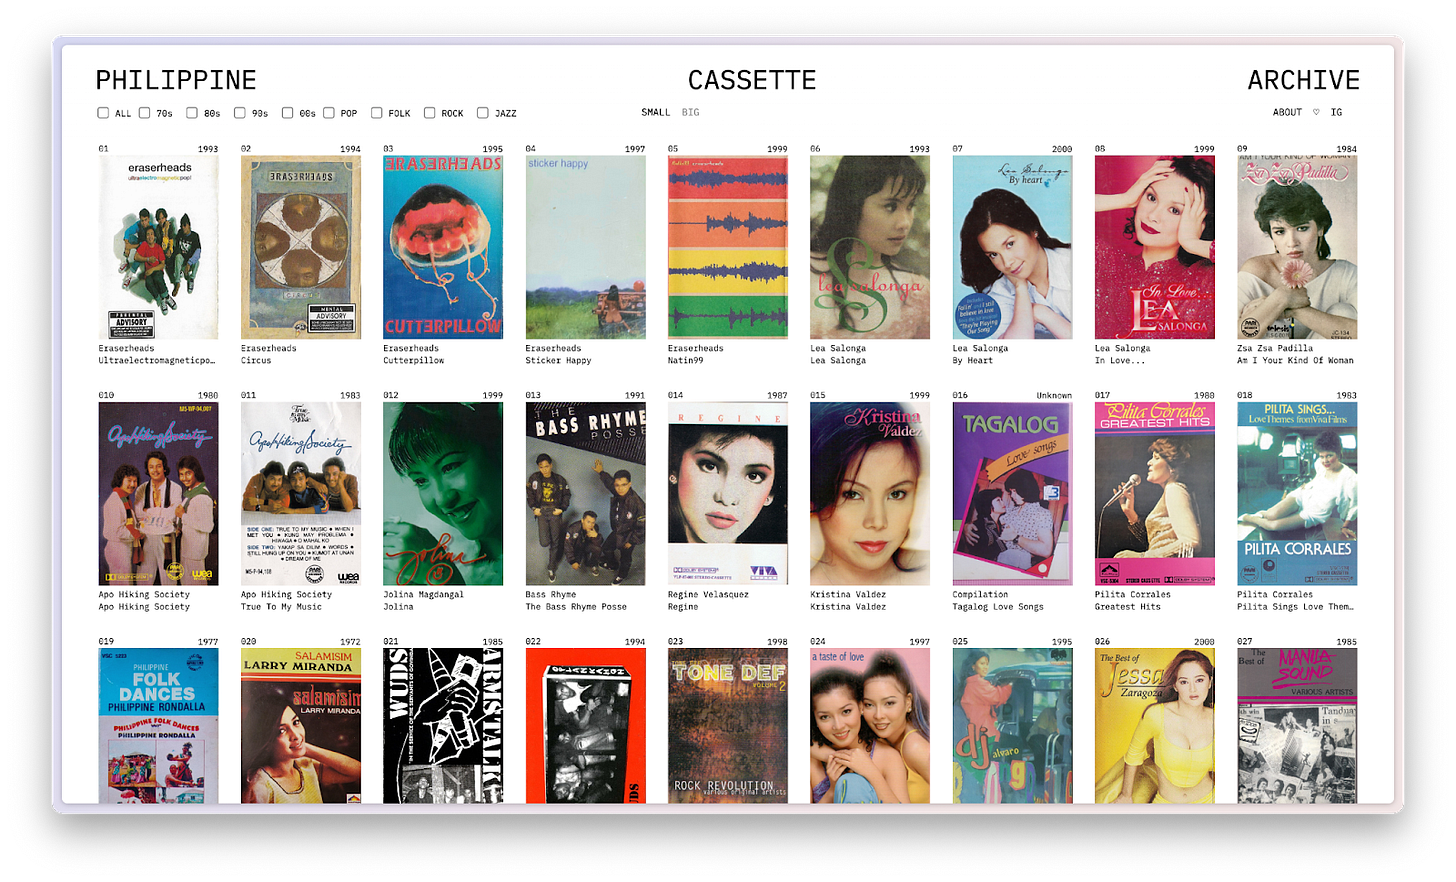The width and height of the screenshot is (1456, 882).
Task: View the WUDS Armstalk cassette cover
Action: (x=443, y=726)
